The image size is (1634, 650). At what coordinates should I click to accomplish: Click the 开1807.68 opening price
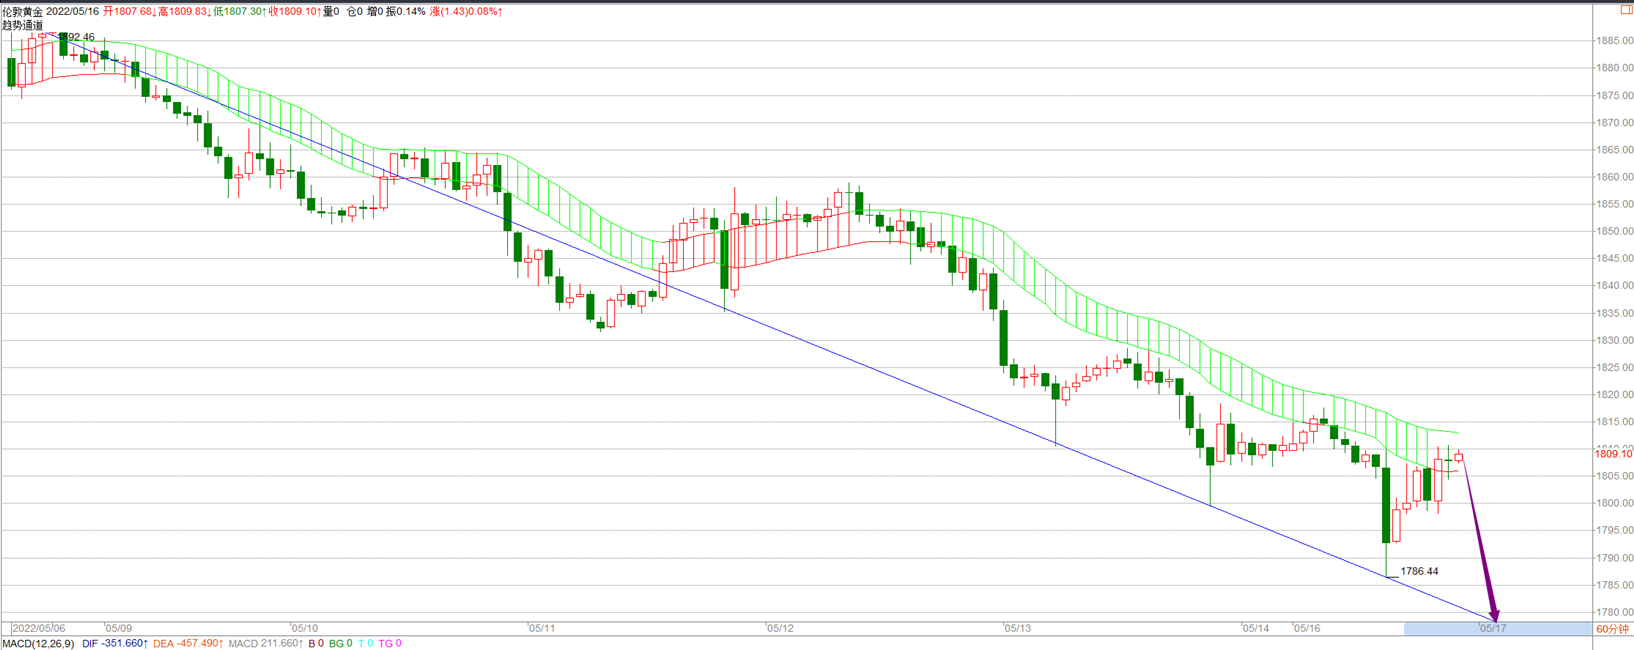129,11
